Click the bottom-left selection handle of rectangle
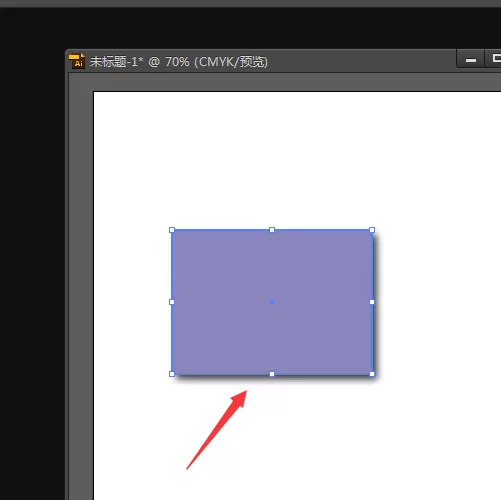This screenshot has height=500, width=501. click(172, 374)
